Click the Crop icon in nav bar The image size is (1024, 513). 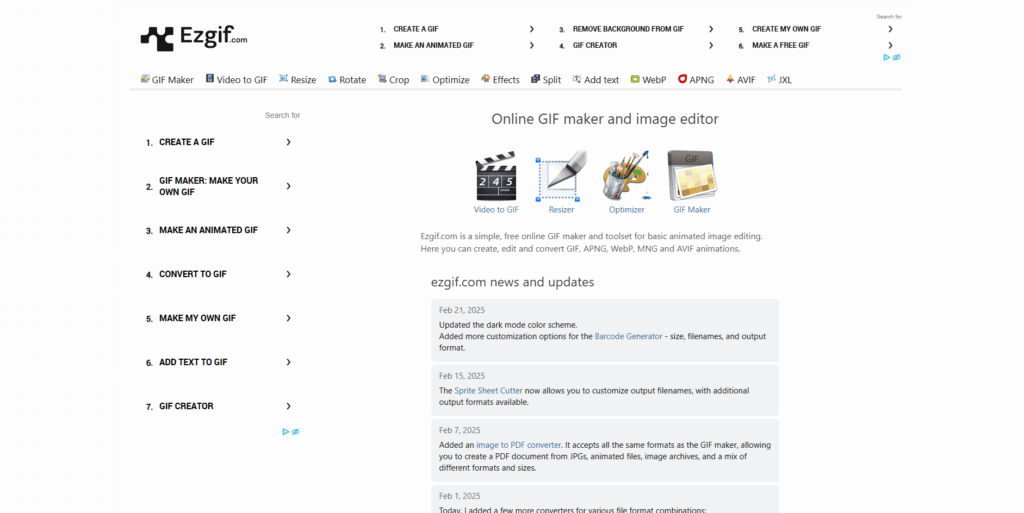point(382,79)
